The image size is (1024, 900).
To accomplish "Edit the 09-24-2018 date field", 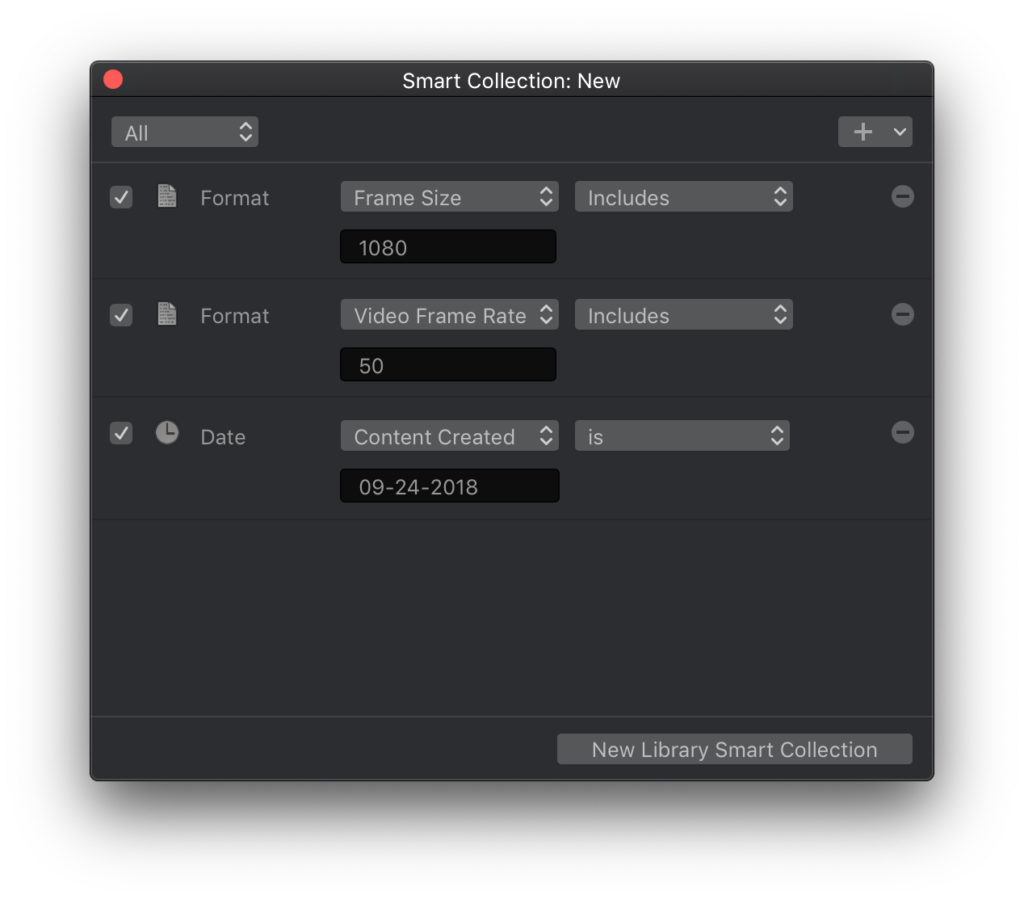I will tap(449, 486).
